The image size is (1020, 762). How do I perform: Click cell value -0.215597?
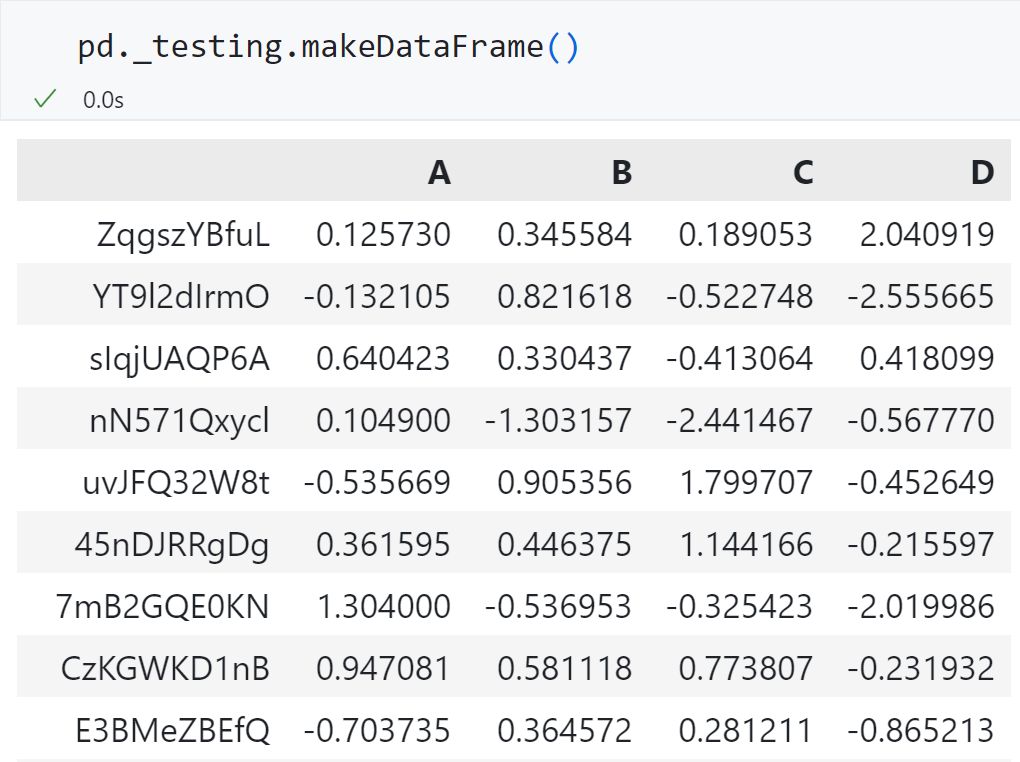920,545
